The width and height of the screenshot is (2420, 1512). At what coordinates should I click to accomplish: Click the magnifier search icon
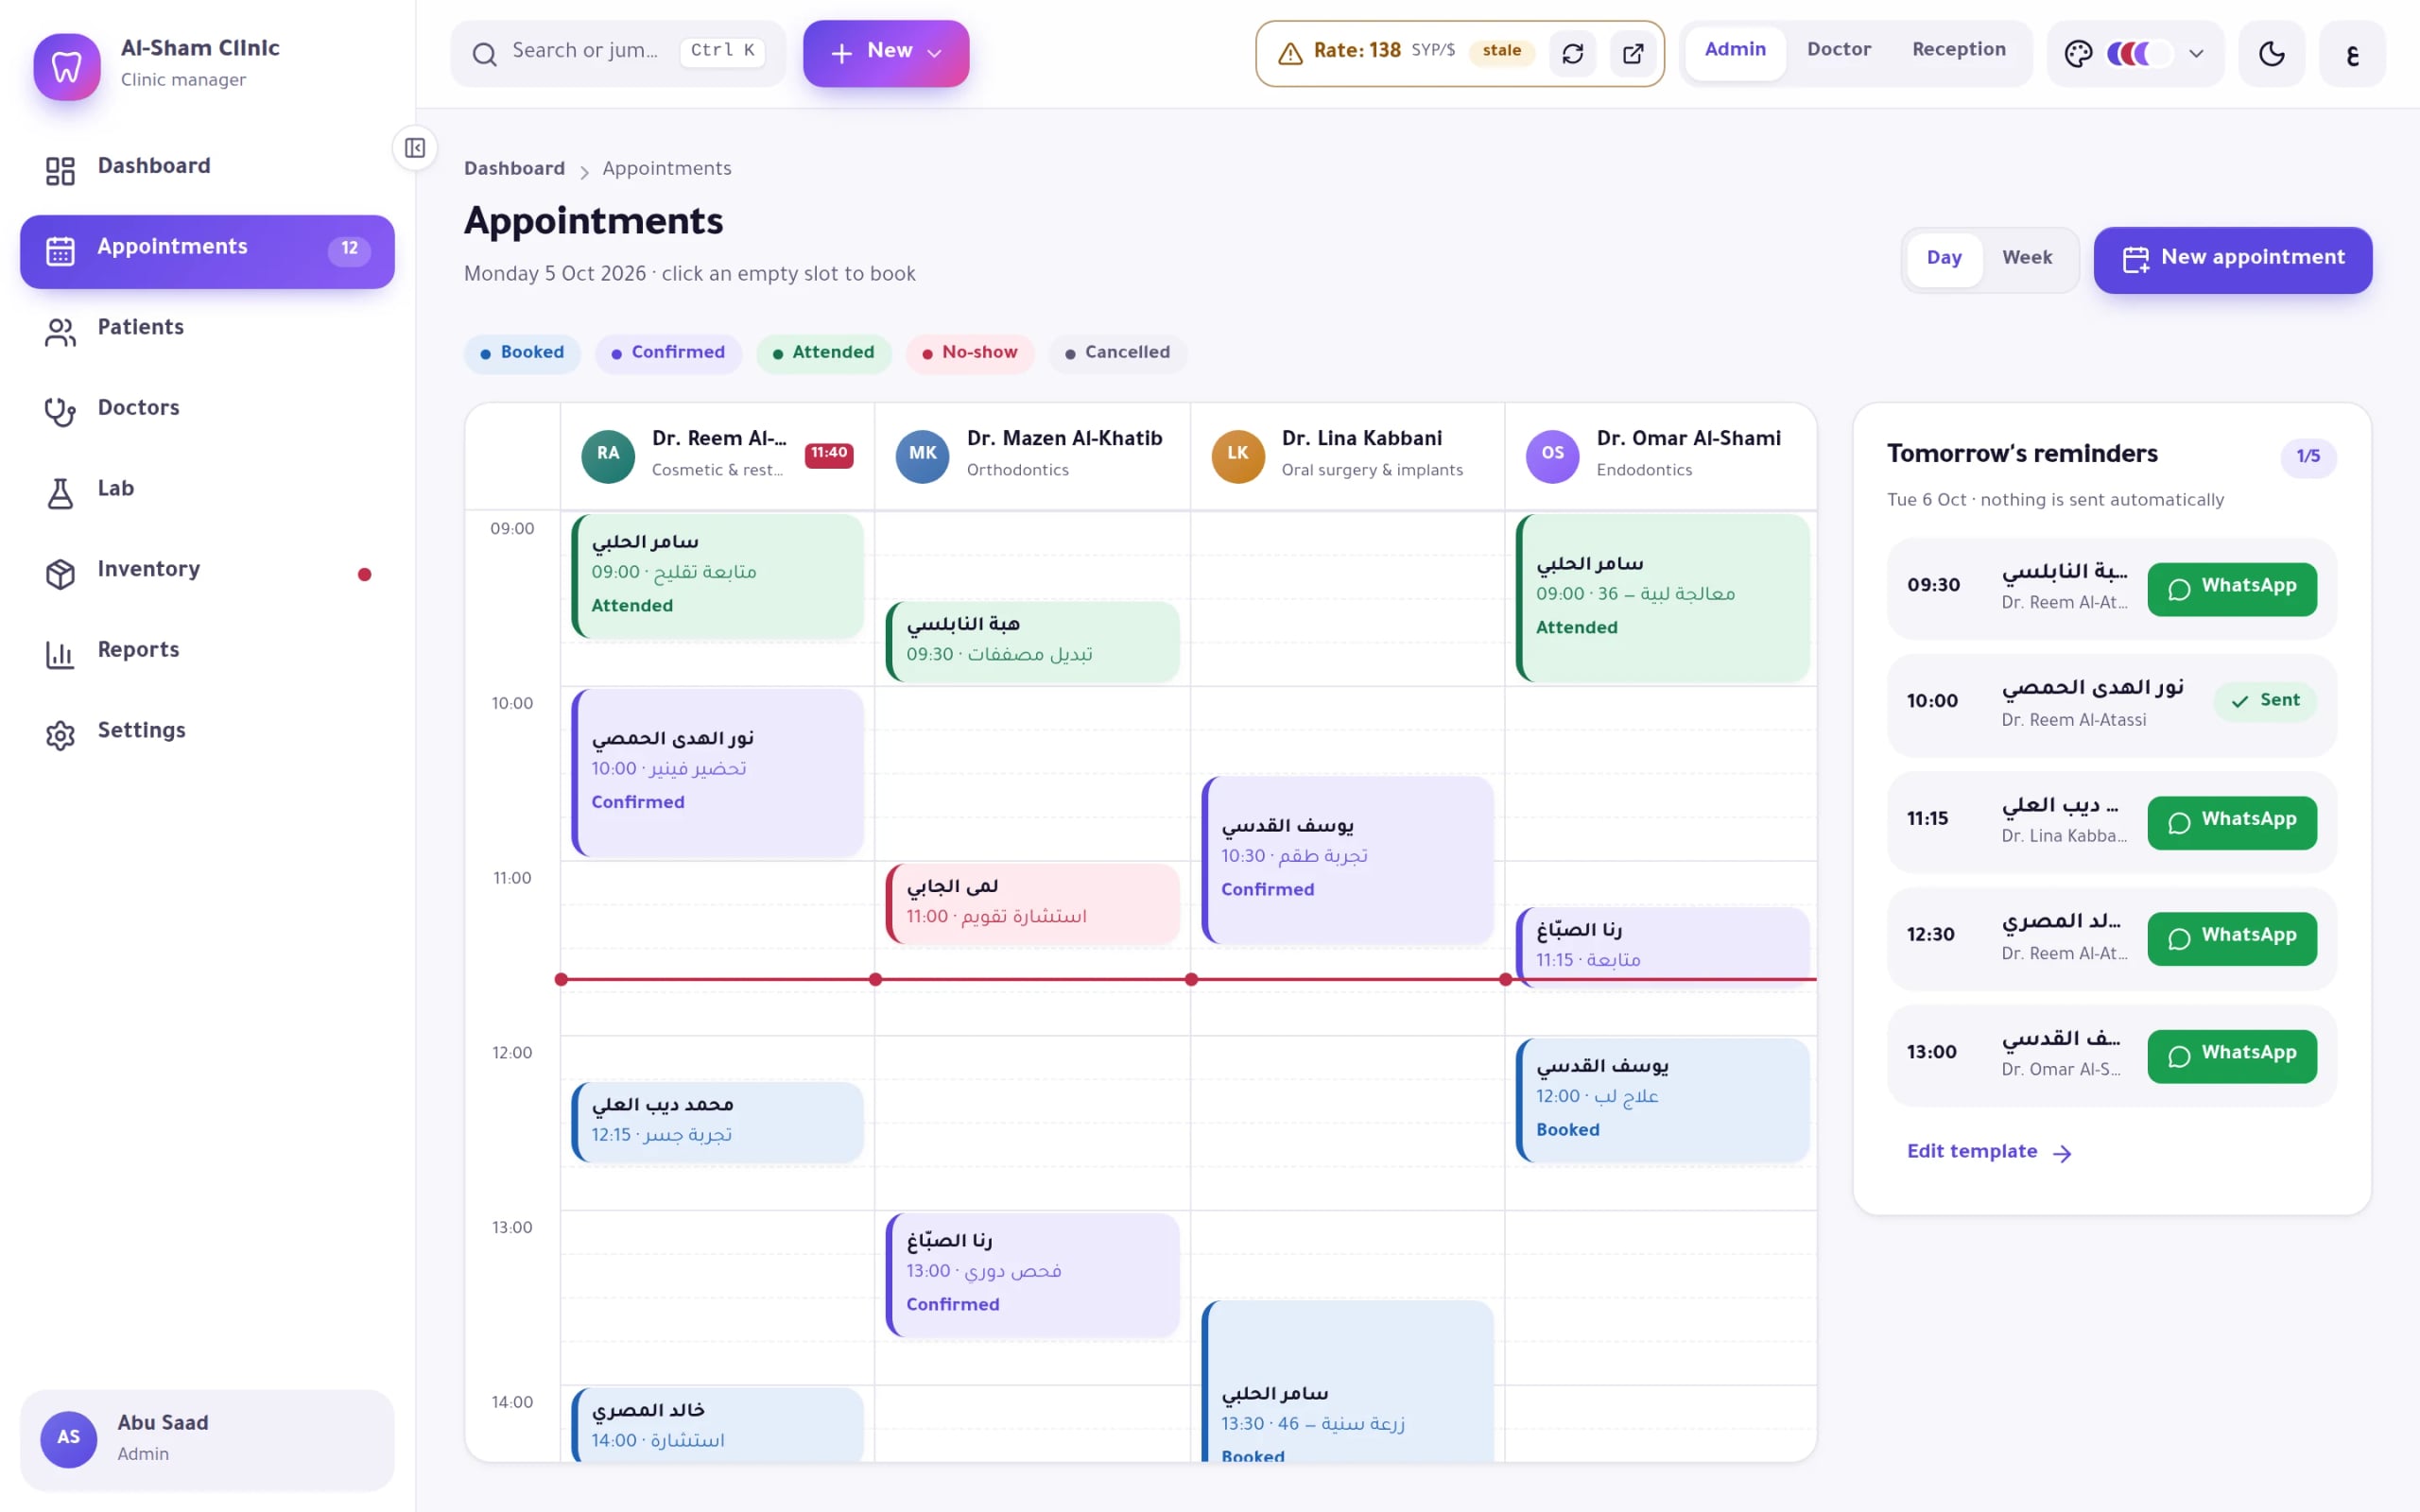484,54
